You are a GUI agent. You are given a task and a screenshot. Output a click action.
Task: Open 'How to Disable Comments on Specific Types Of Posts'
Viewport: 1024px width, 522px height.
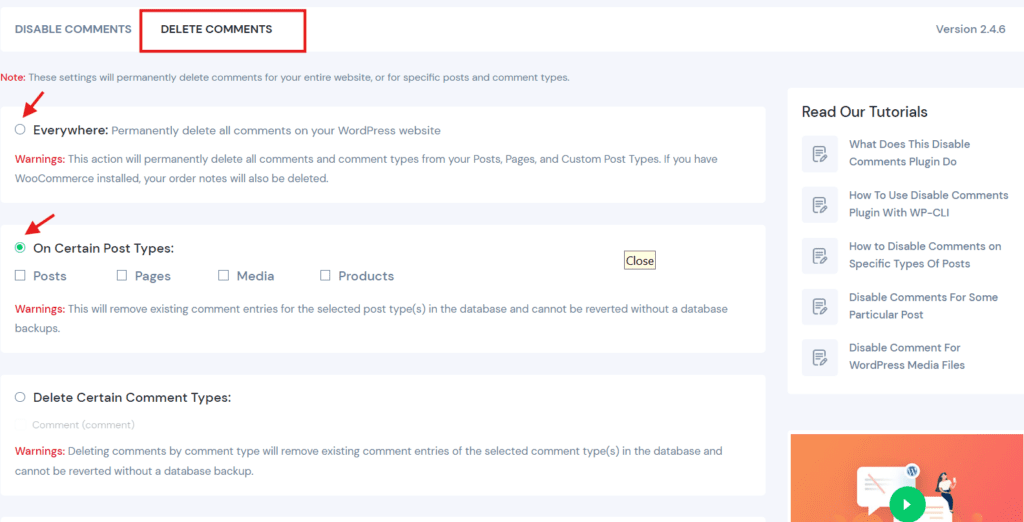click(x=925, y=255)
